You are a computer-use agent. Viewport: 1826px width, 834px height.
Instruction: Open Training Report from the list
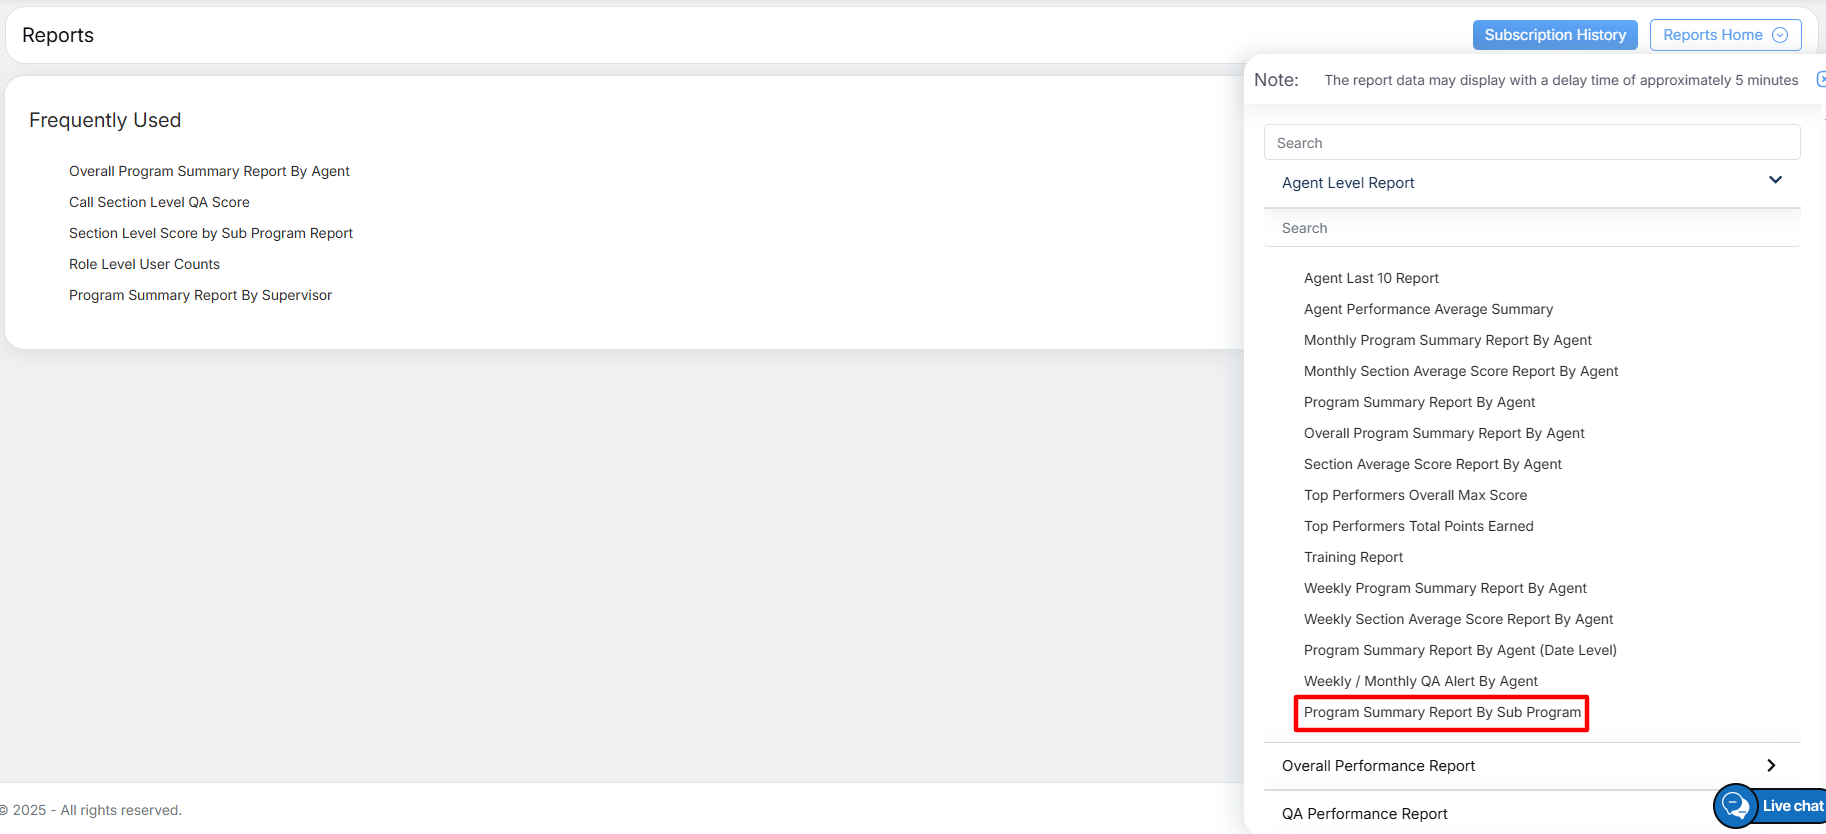[x=1353, y=558]
